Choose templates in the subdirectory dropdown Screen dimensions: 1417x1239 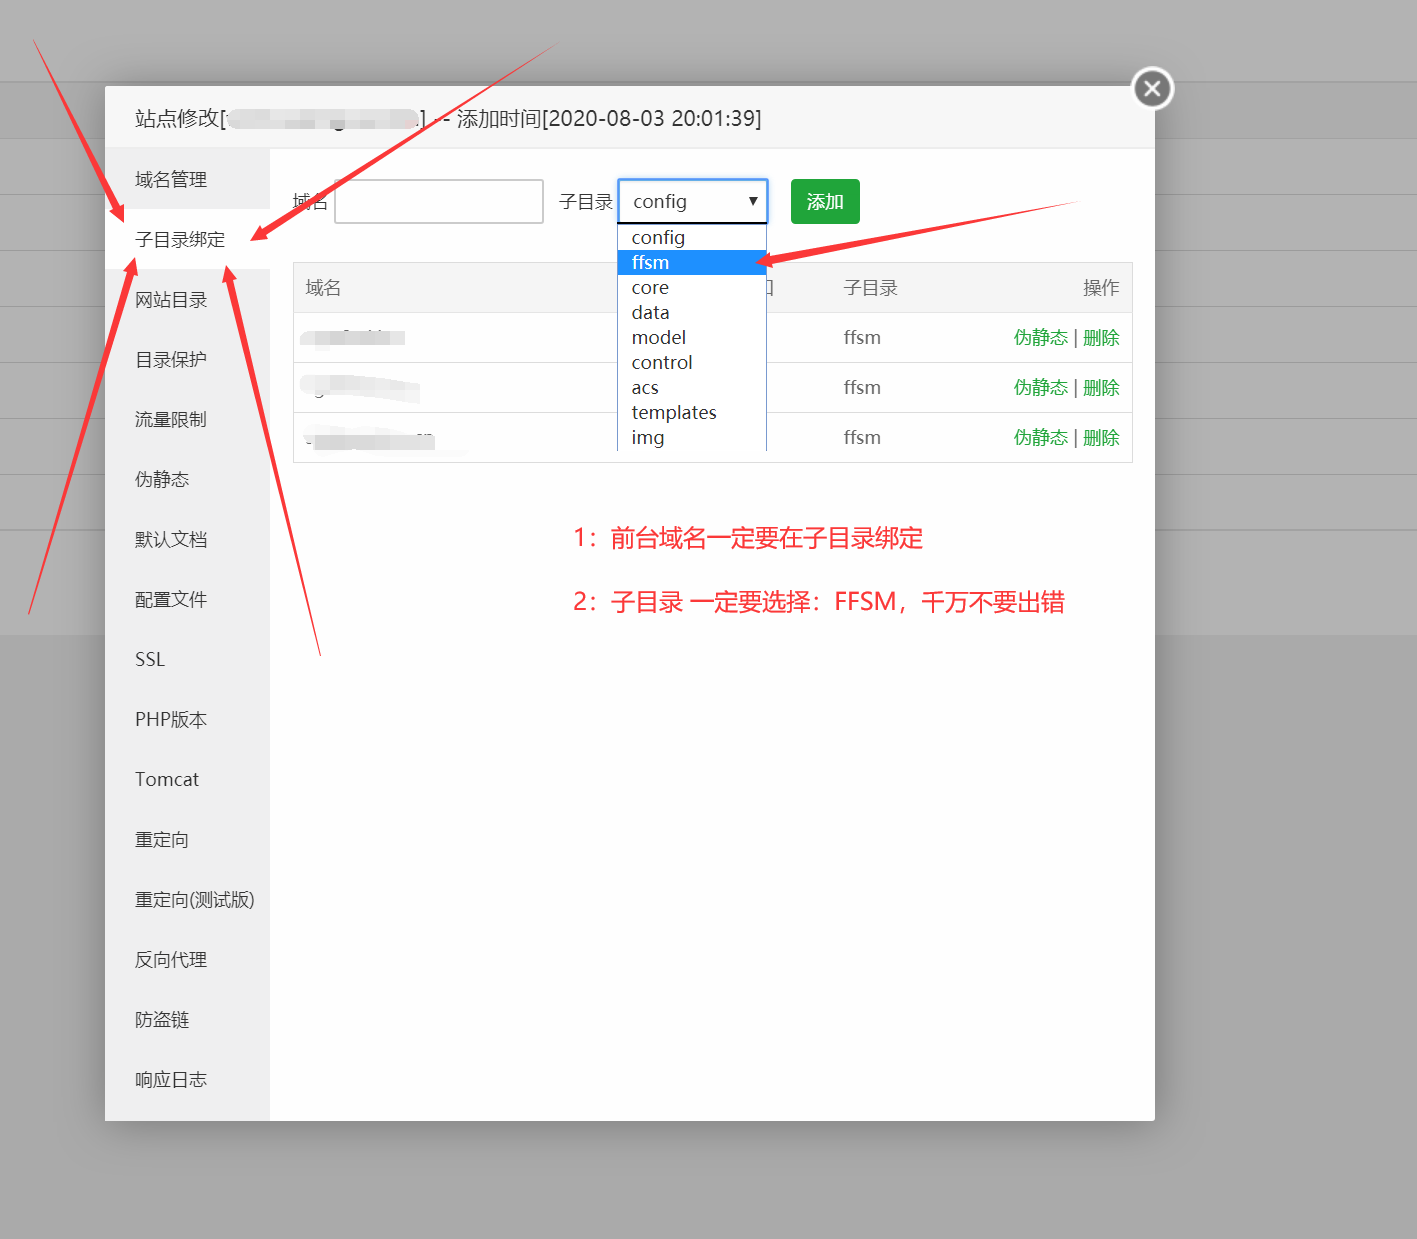coord(673,412)
